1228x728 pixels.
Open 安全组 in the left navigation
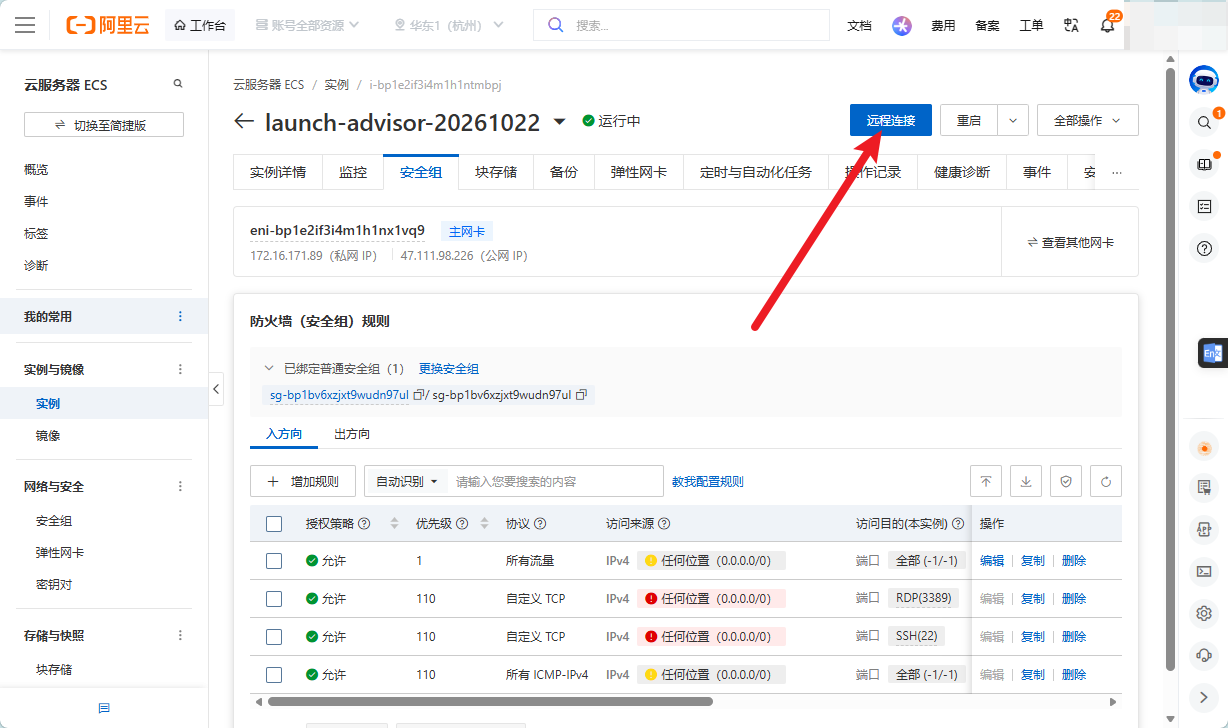(54, 521)
